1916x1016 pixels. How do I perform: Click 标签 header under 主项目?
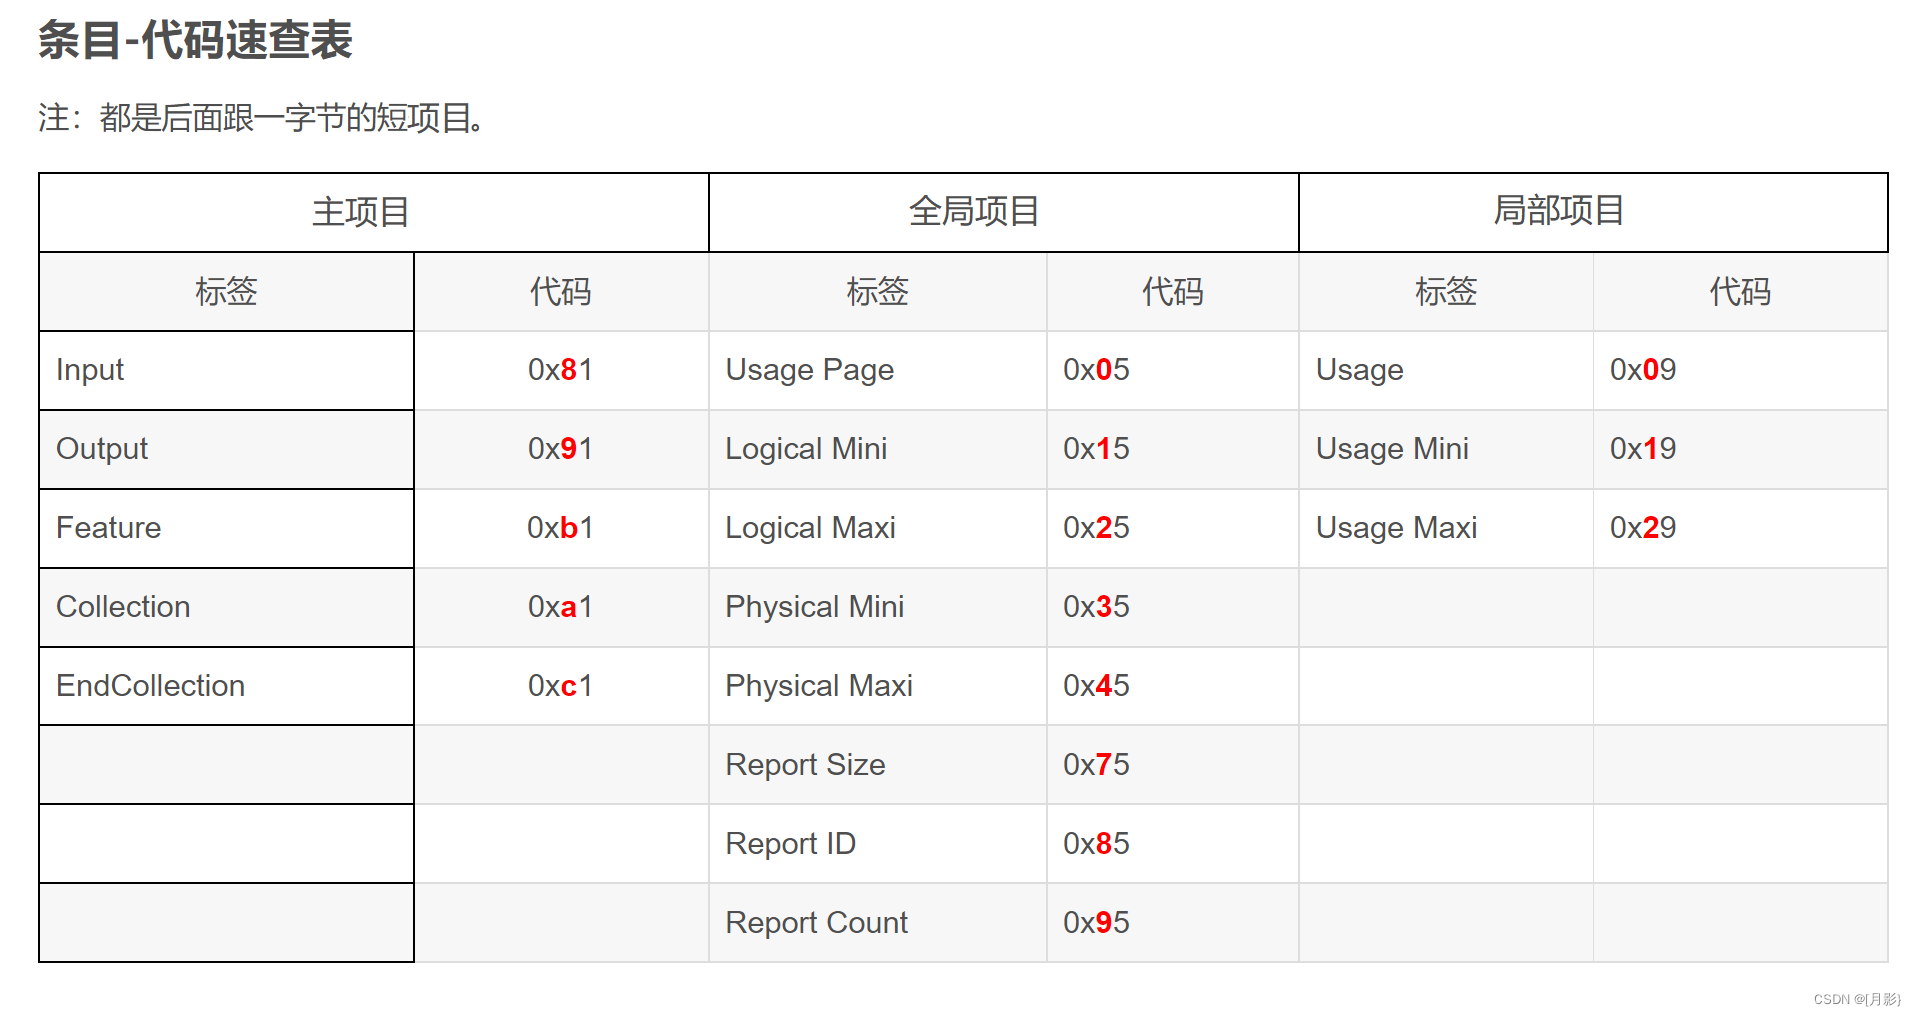click(x=226, y=291)
